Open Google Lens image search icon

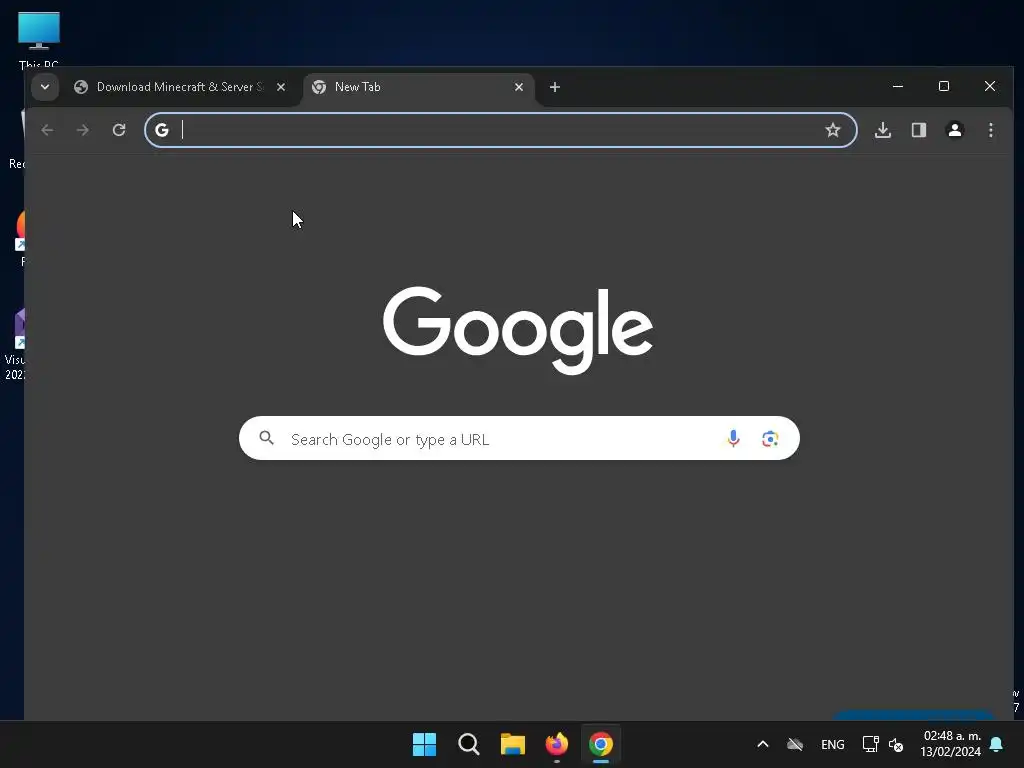770,439
